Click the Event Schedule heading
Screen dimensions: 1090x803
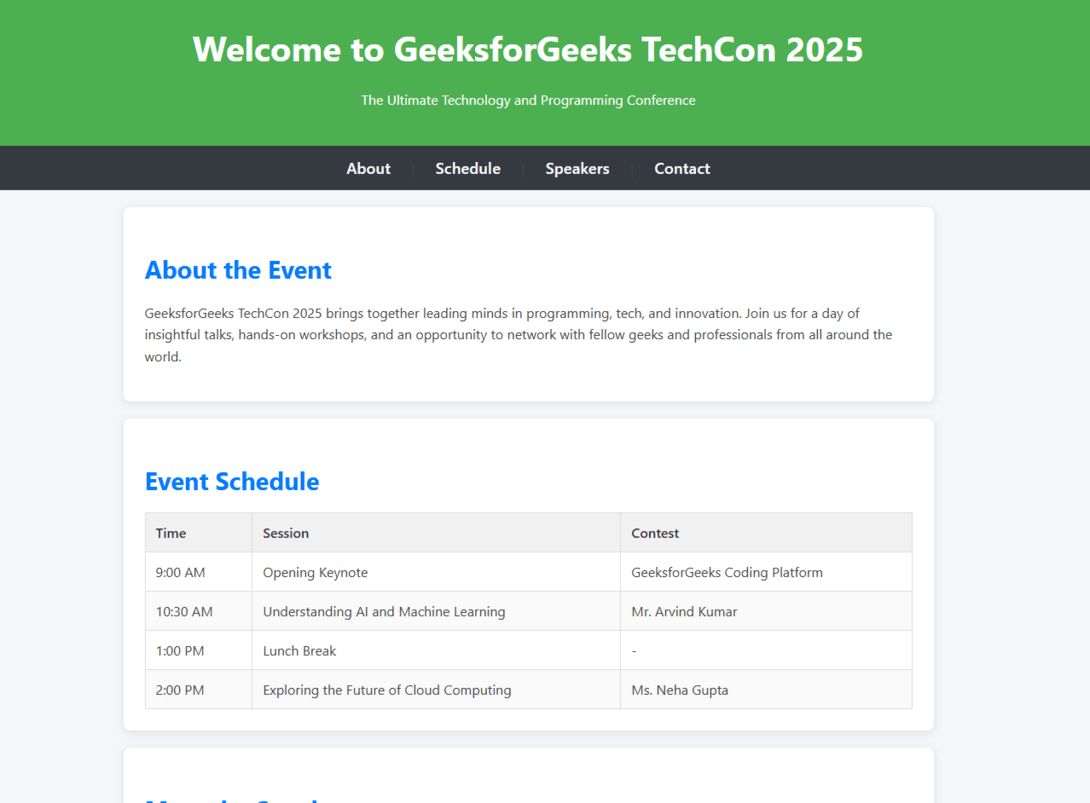231,481
